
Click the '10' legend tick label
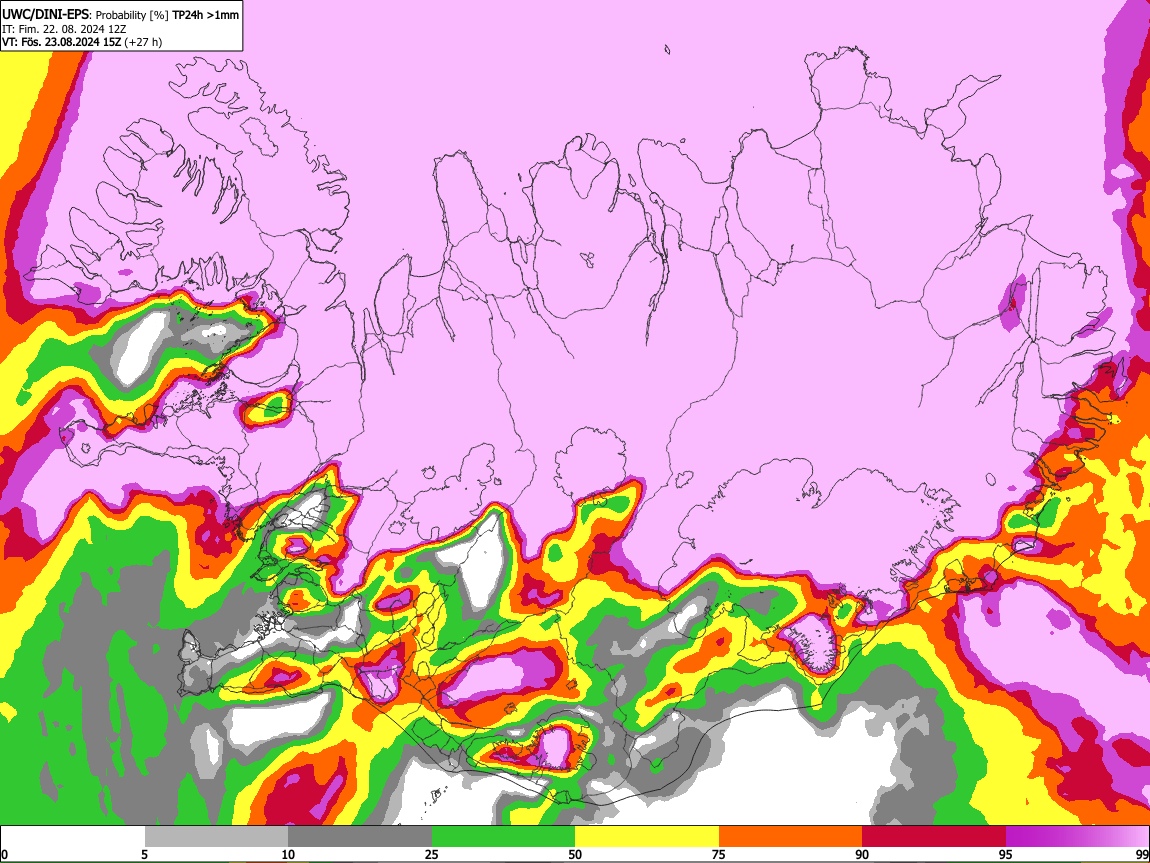(288, 854)
